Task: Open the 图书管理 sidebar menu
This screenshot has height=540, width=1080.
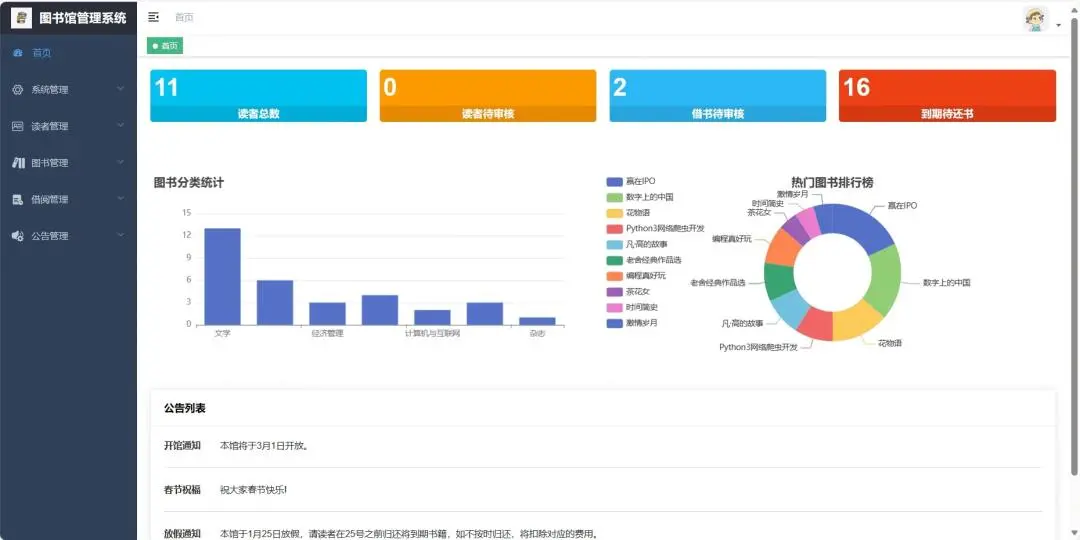Action: pyautogui.click(x=68, y=163)
